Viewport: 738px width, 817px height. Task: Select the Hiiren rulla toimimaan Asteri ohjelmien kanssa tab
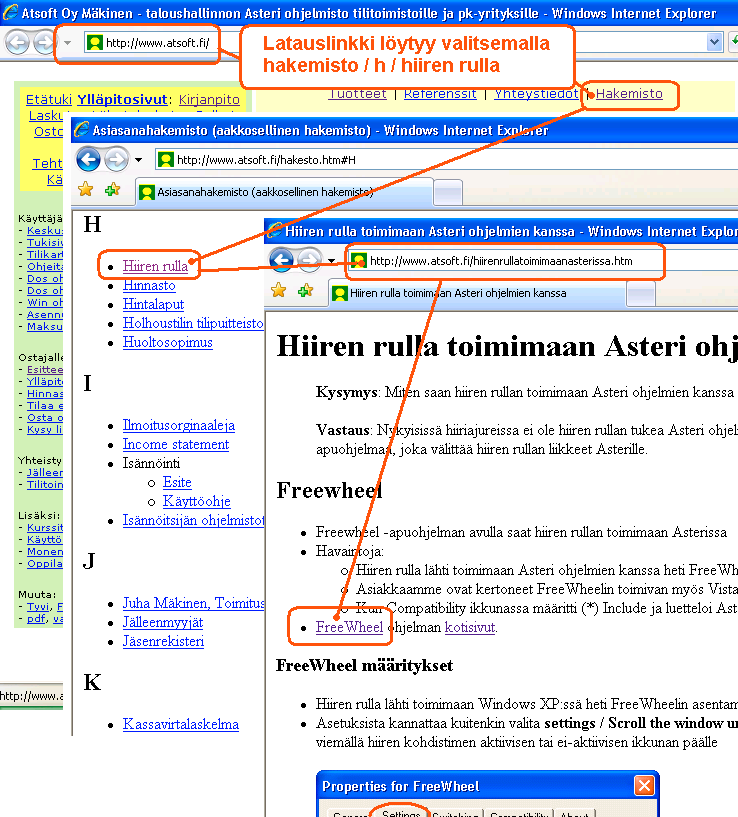[477, 293]
